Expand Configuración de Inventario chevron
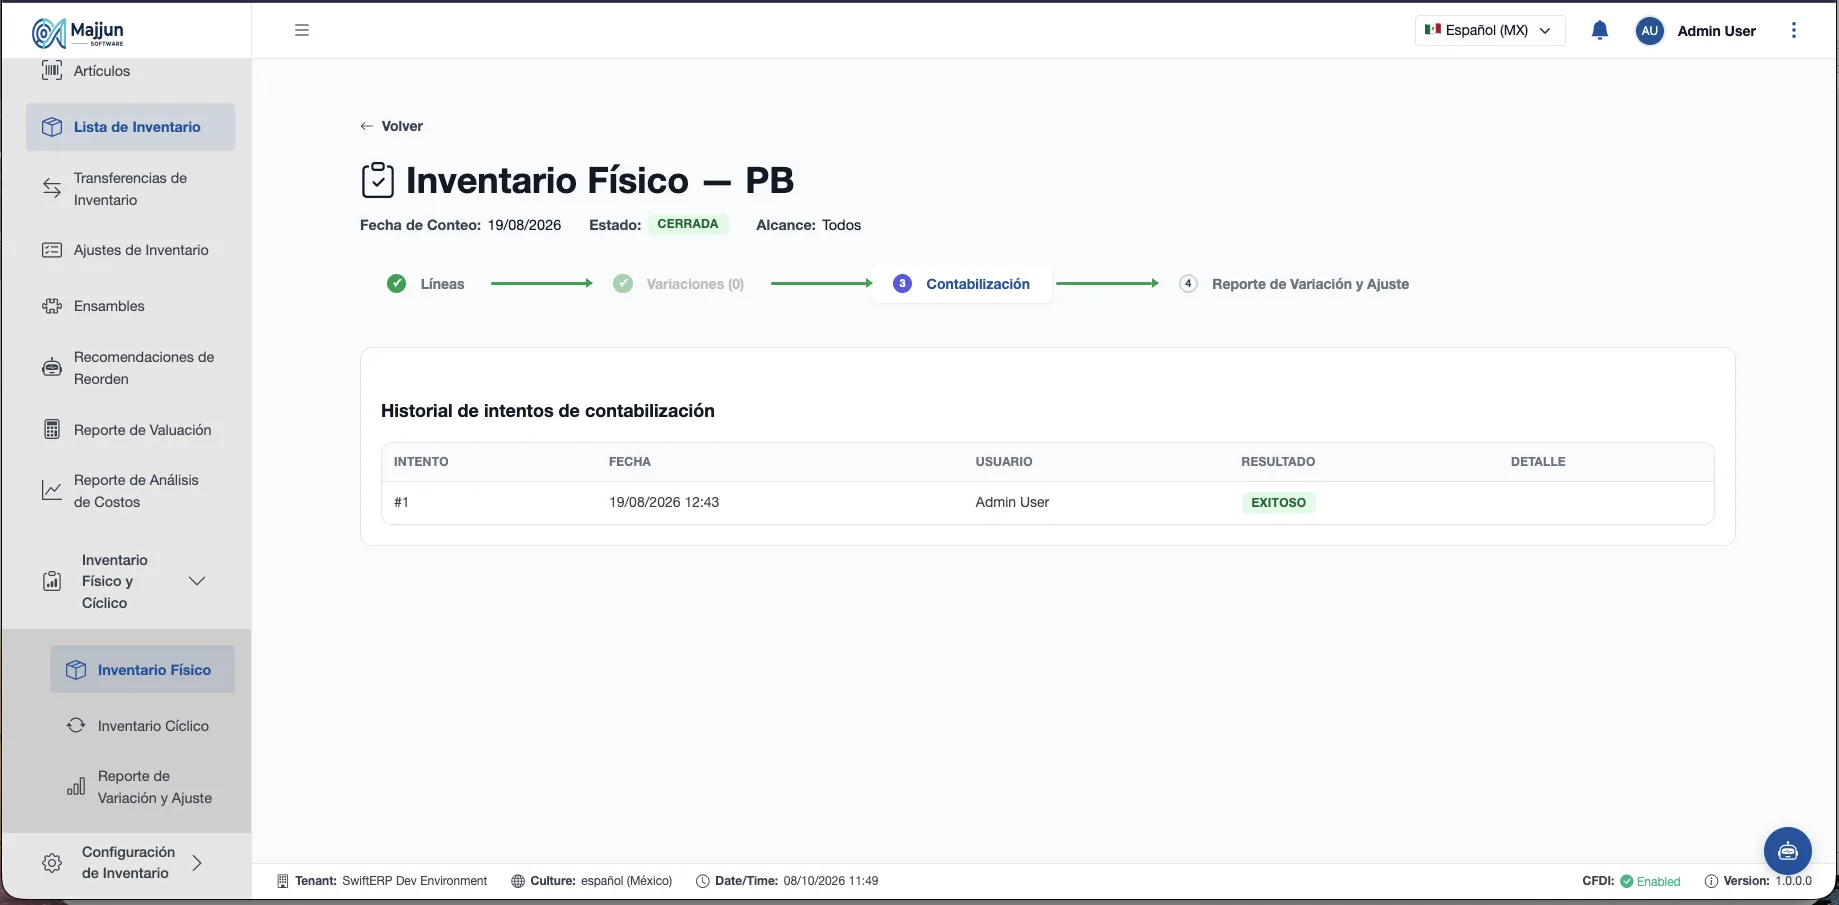Screen dimensions: 1839x905 [197, 862]
